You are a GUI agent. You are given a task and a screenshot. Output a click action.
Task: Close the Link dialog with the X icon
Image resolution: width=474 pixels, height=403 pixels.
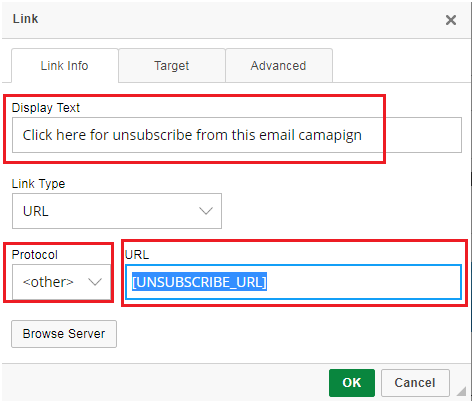click(451, 20)
